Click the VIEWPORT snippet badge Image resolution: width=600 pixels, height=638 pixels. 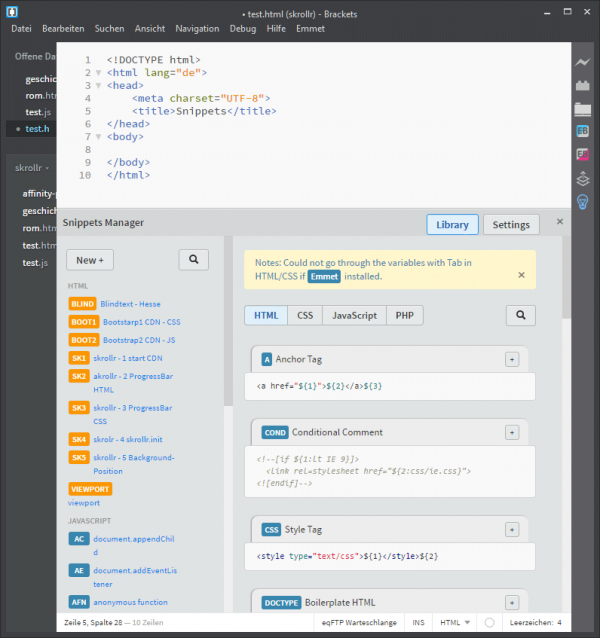[90, 489]
